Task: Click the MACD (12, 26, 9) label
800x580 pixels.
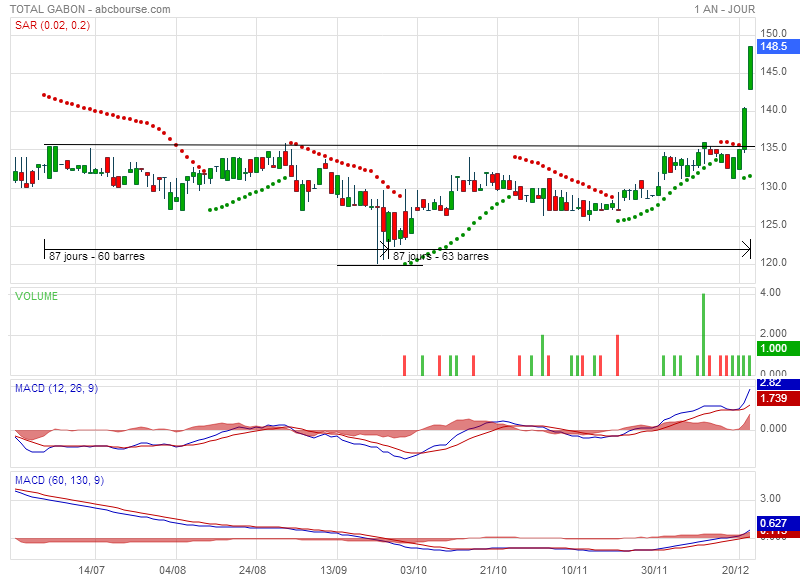Action: pos(56,389)
